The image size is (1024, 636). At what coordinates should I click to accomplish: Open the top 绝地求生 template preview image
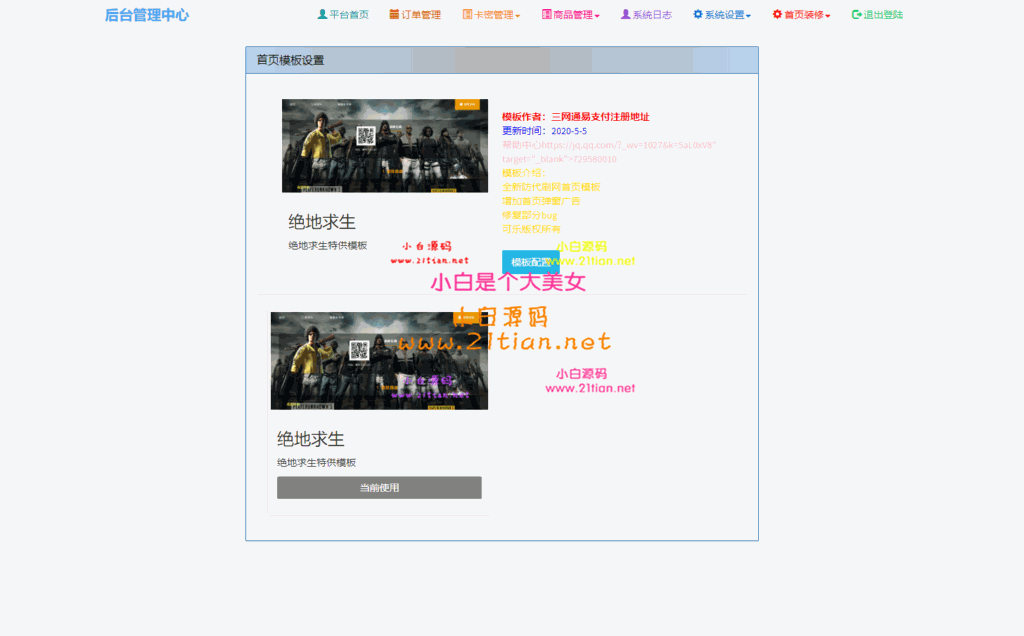coord(385,146)
